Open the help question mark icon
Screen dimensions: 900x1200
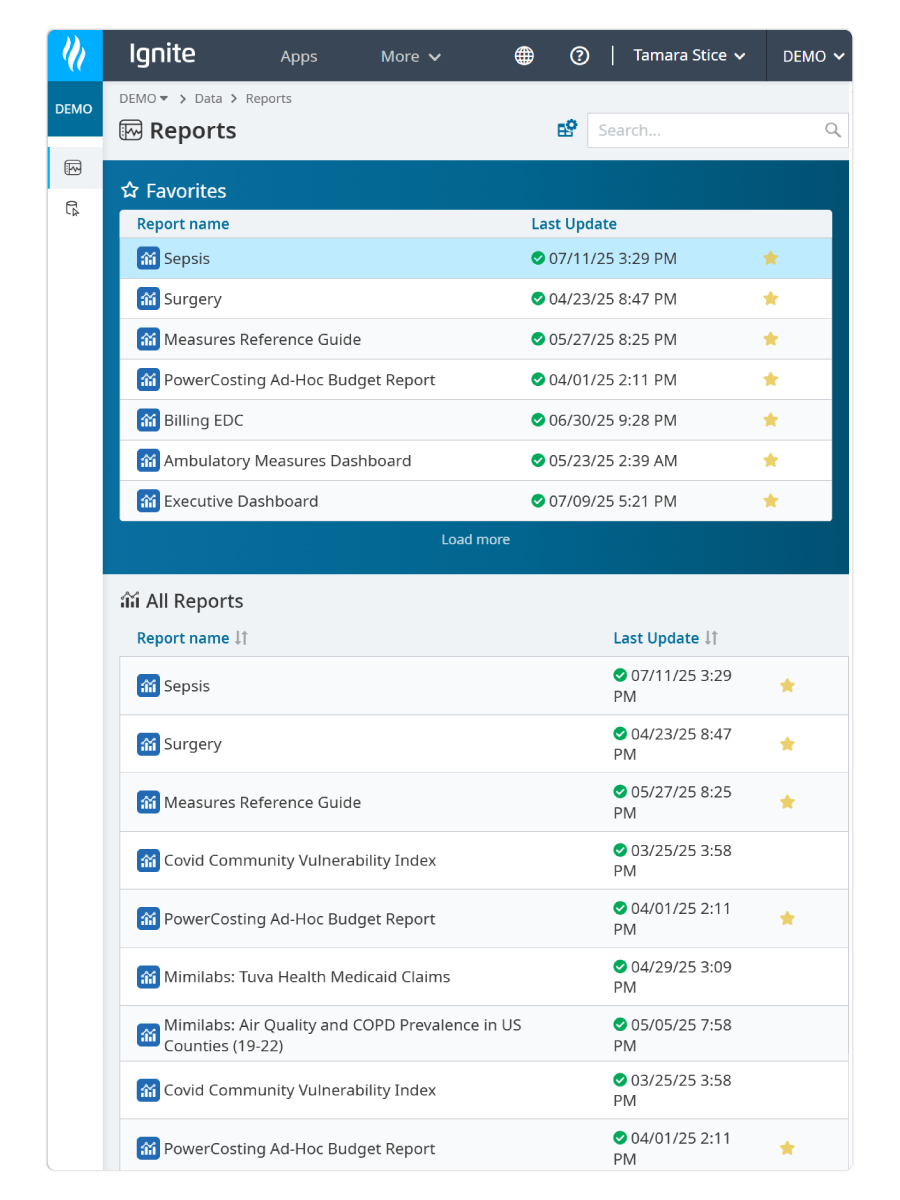579,56
